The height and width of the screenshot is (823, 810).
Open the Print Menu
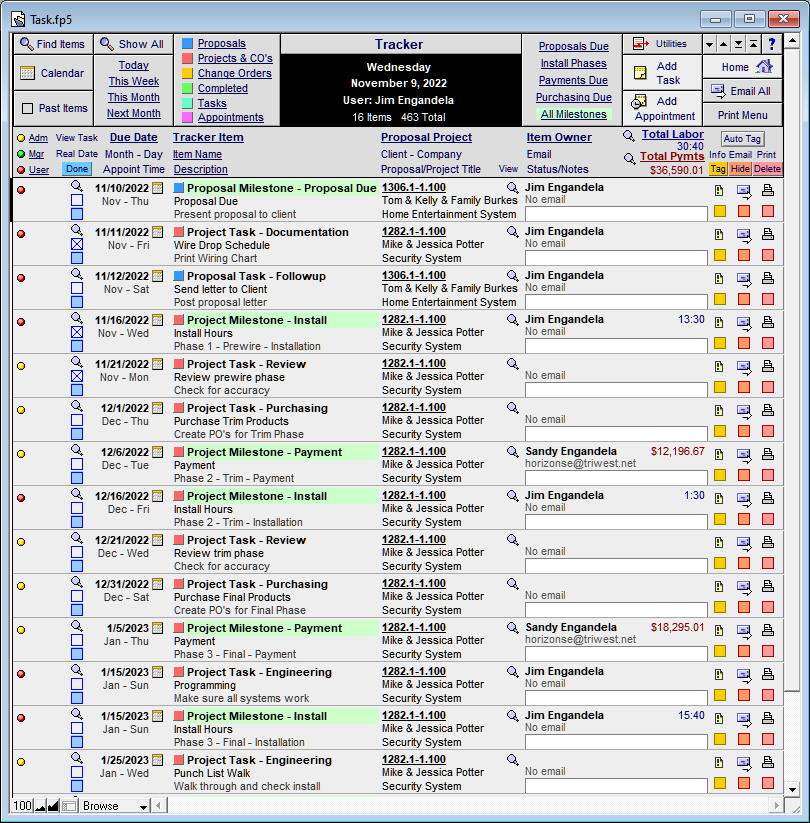tap(743, 115)
